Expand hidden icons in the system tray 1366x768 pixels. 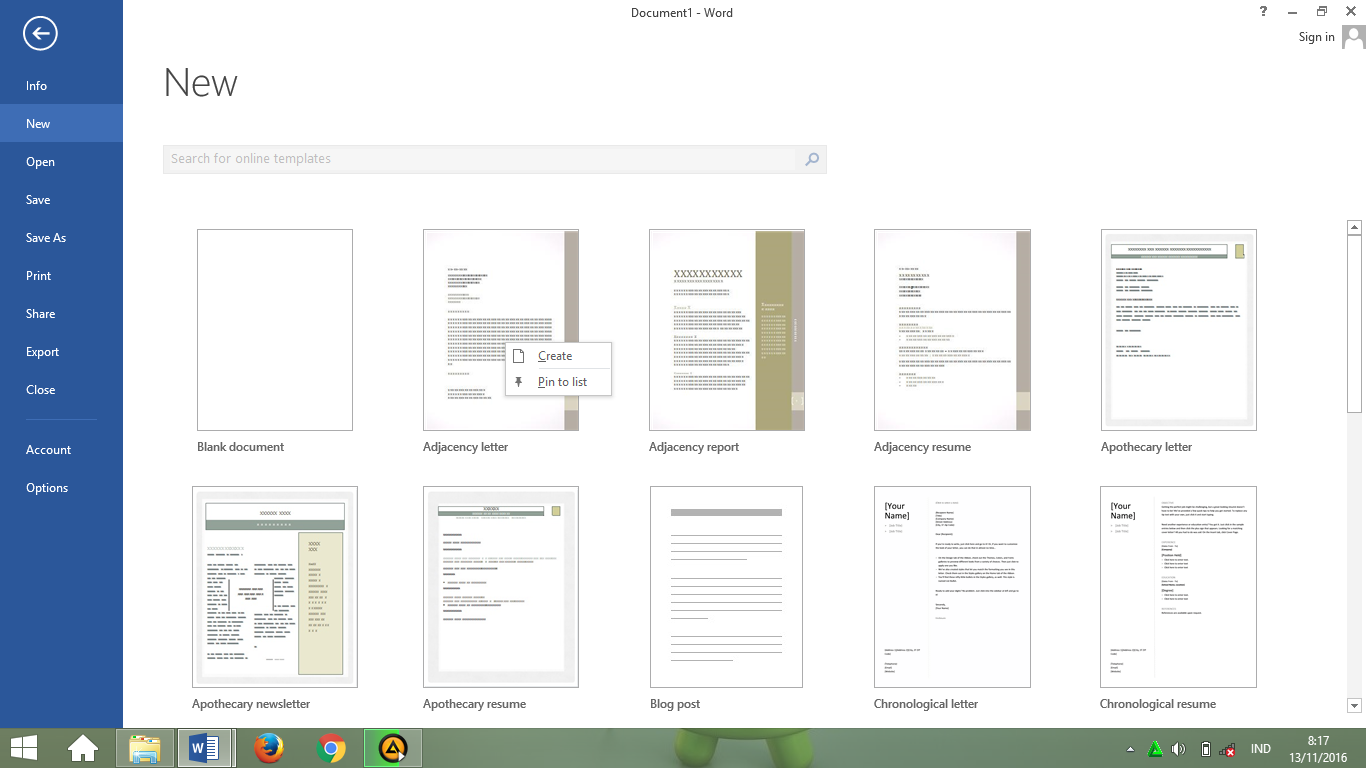(x=1131, y=747)
